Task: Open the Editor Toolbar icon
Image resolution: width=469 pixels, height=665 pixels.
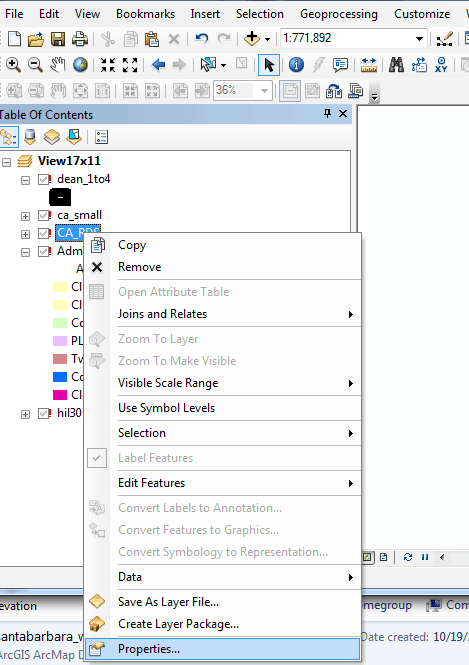Action: (445, 39)
